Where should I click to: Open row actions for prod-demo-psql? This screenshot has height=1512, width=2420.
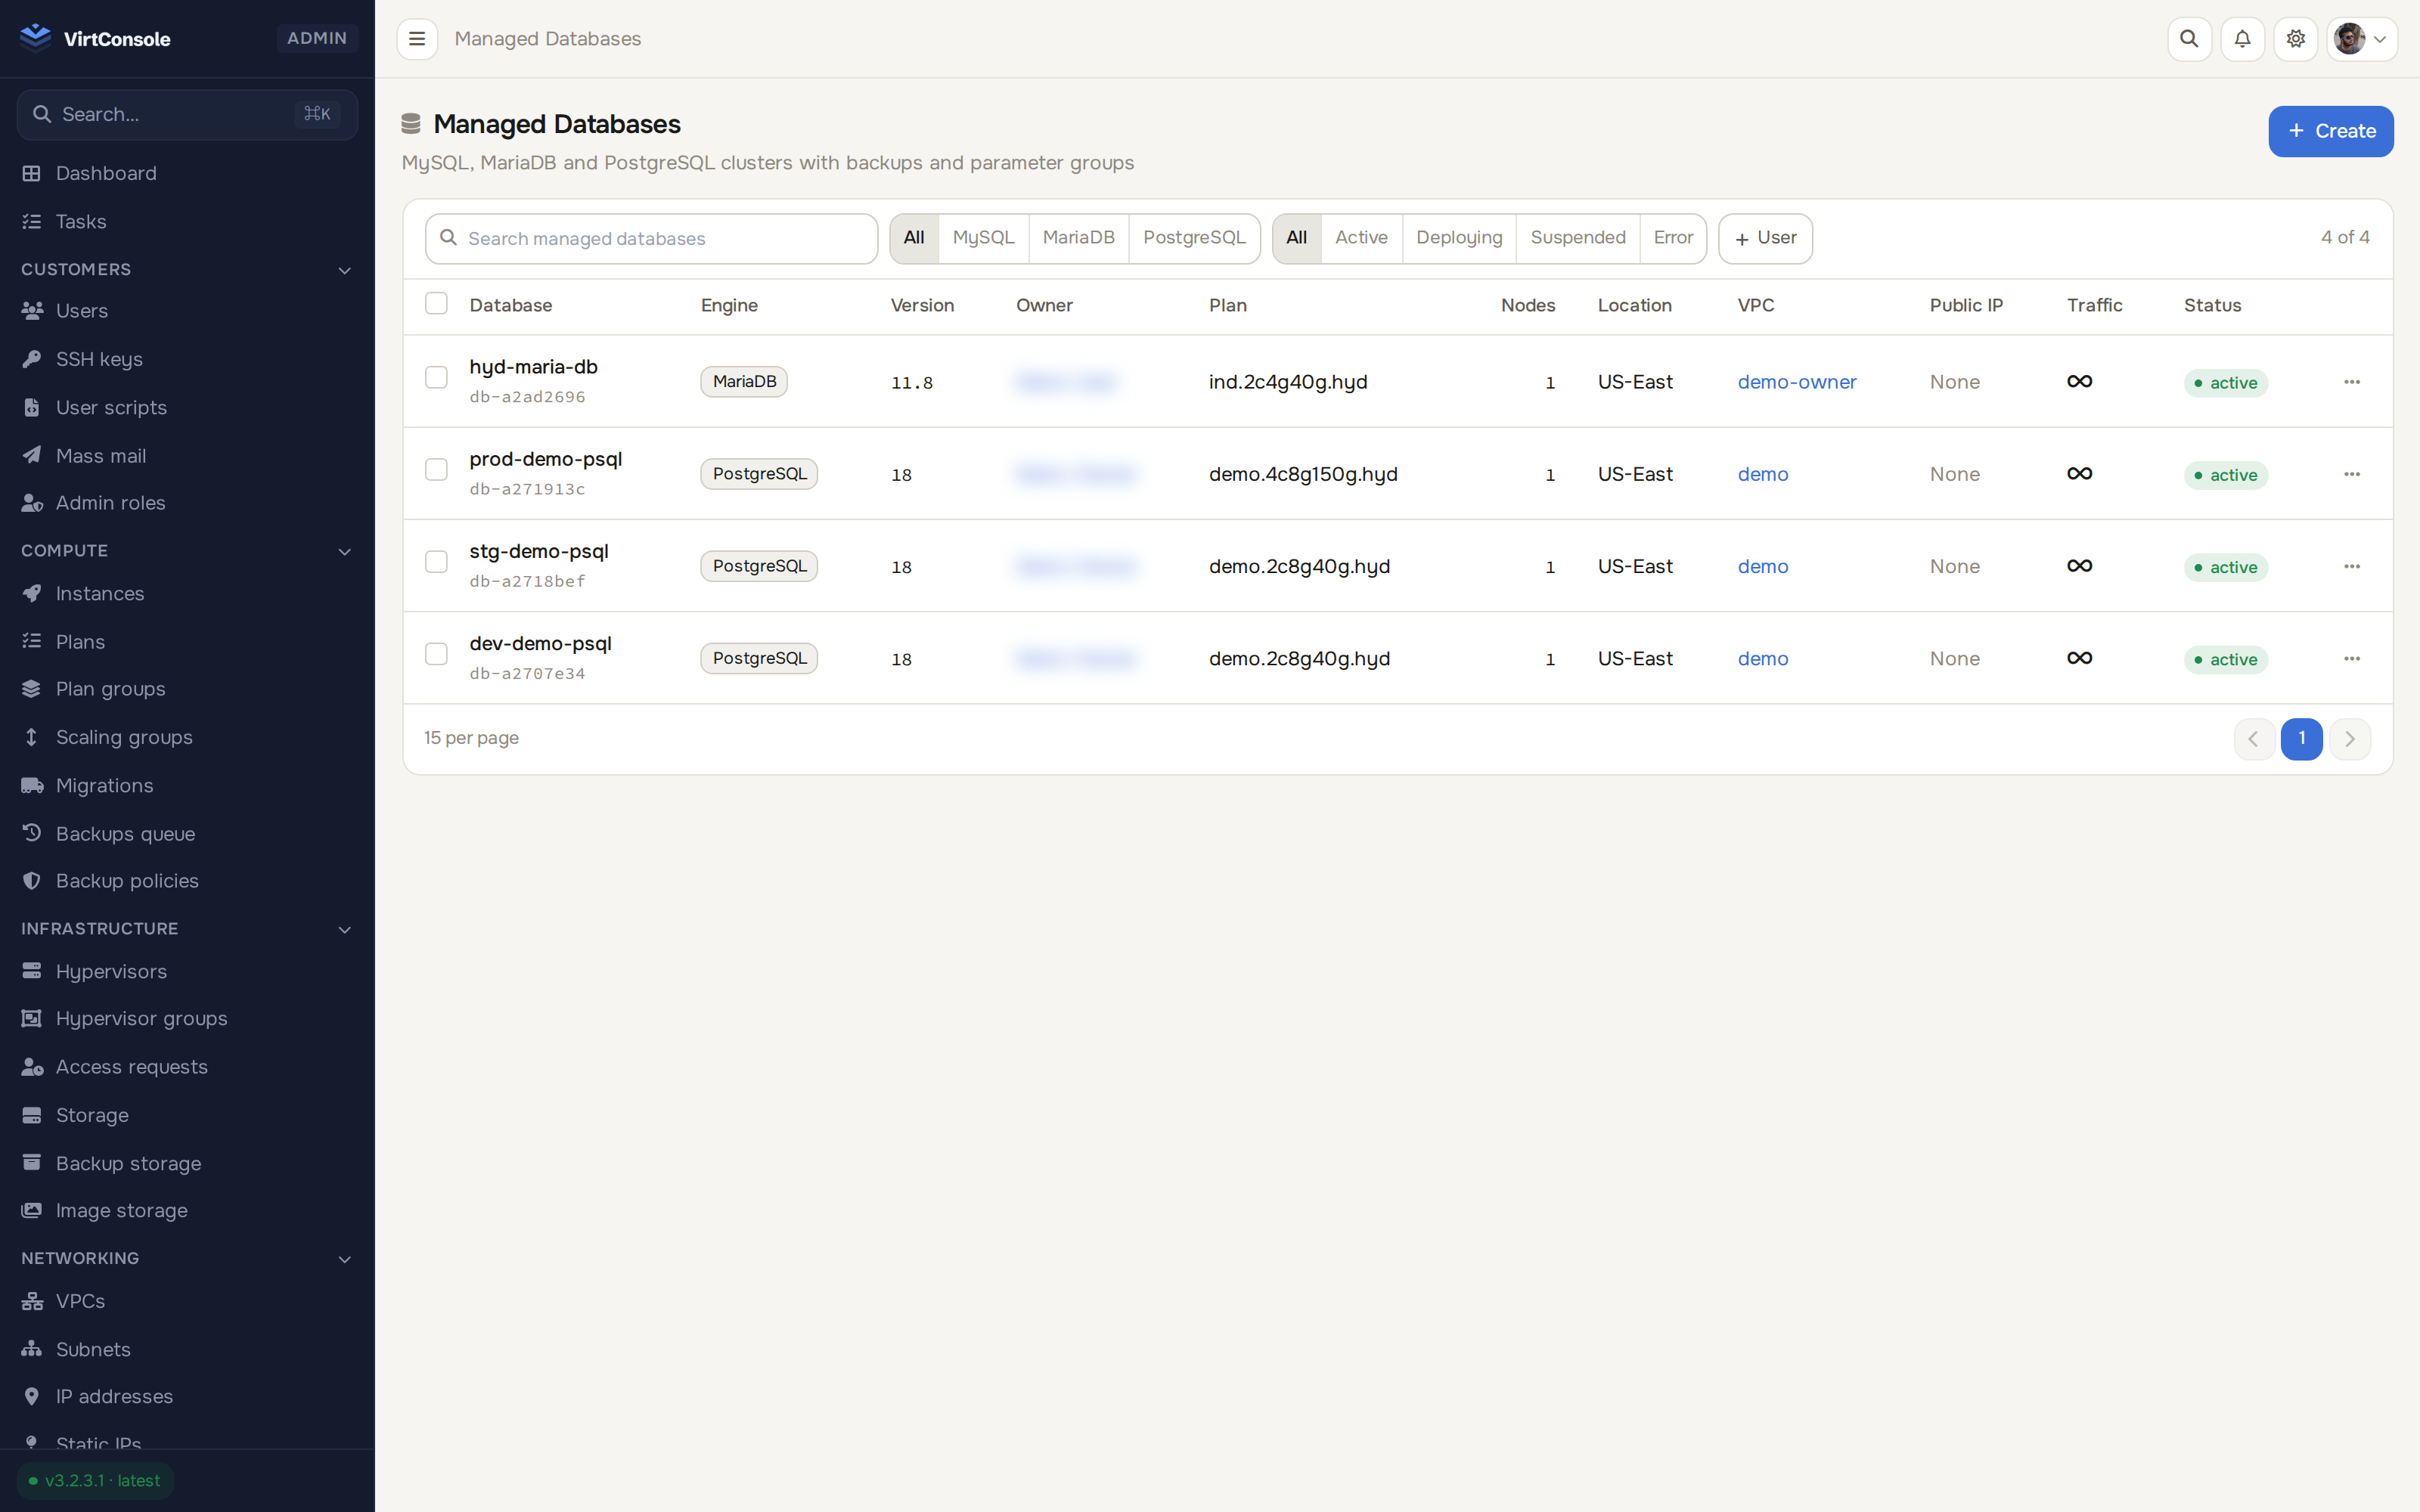point(2352,474)
